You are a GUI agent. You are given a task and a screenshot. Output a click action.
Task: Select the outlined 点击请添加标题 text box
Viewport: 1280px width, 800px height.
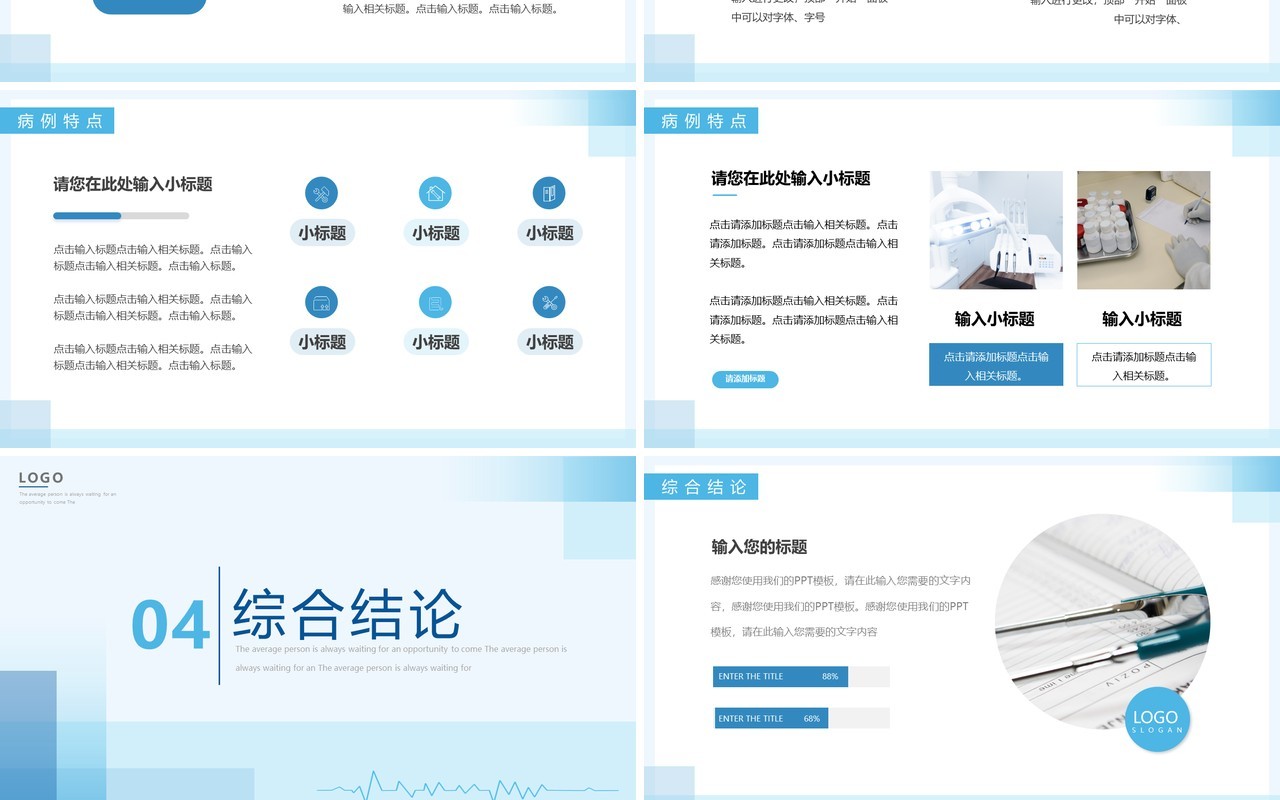[x=1144, y=365]
